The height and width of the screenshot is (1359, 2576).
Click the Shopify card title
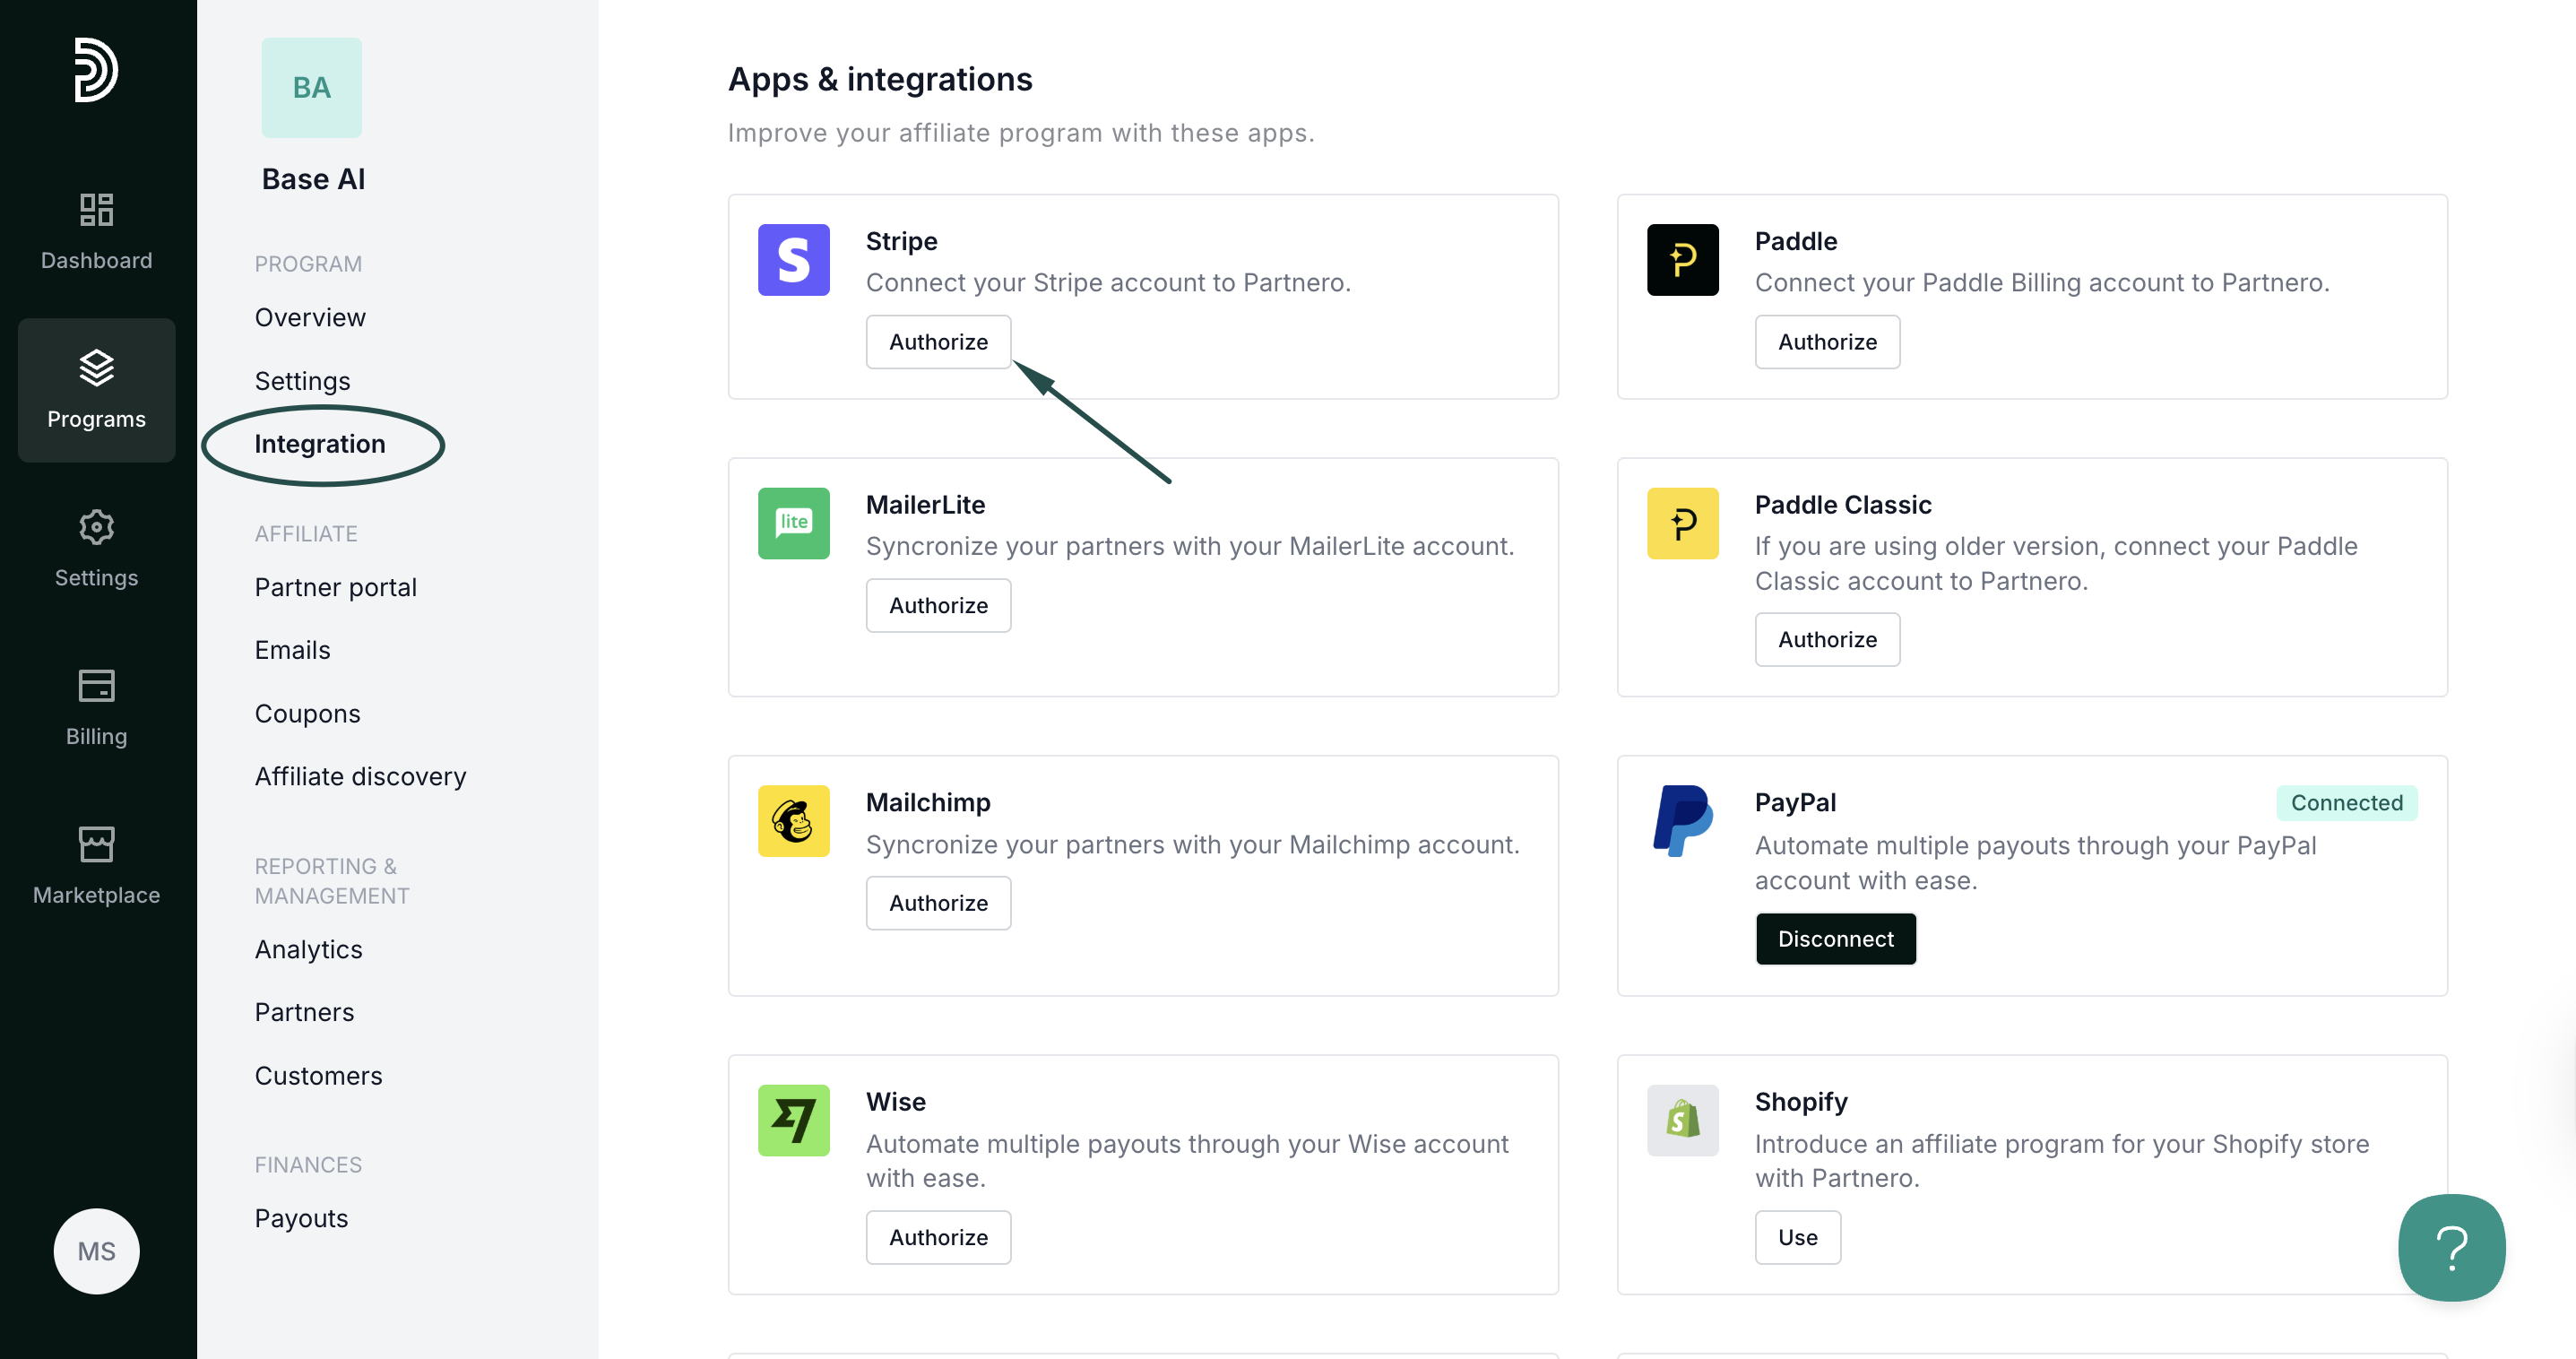click(1800, 1102)
